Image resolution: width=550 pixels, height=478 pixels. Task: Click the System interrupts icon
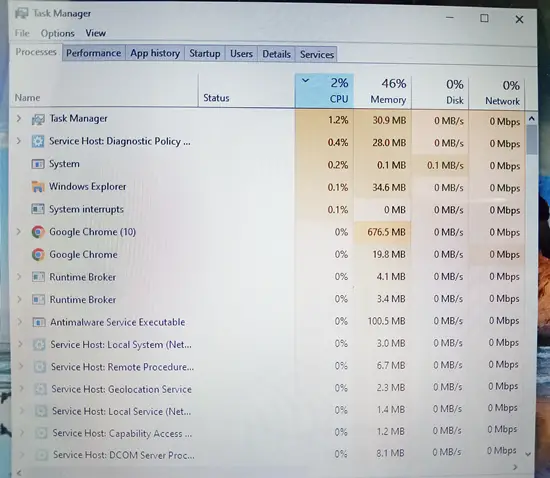point(38,209)
